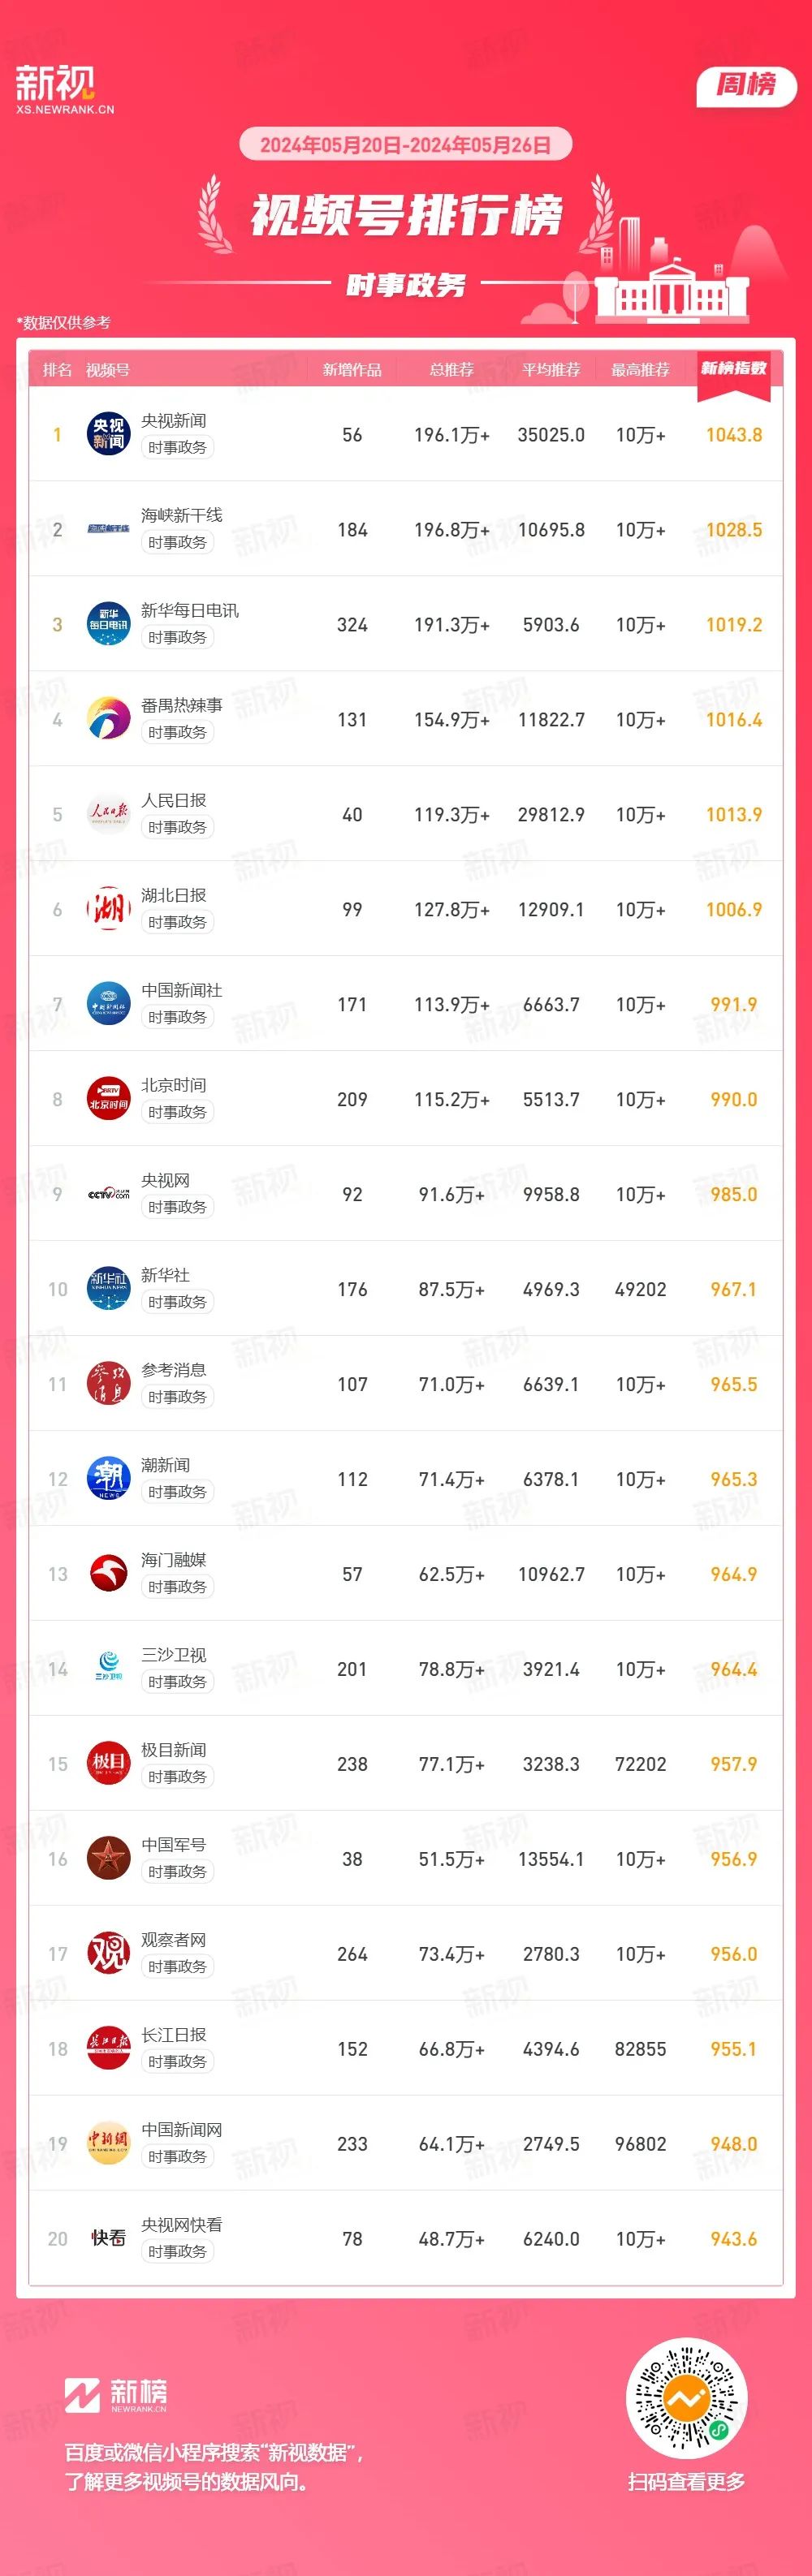
Task: Click the 潮新闻 blue avatar icon
Action: (108, 1479)
